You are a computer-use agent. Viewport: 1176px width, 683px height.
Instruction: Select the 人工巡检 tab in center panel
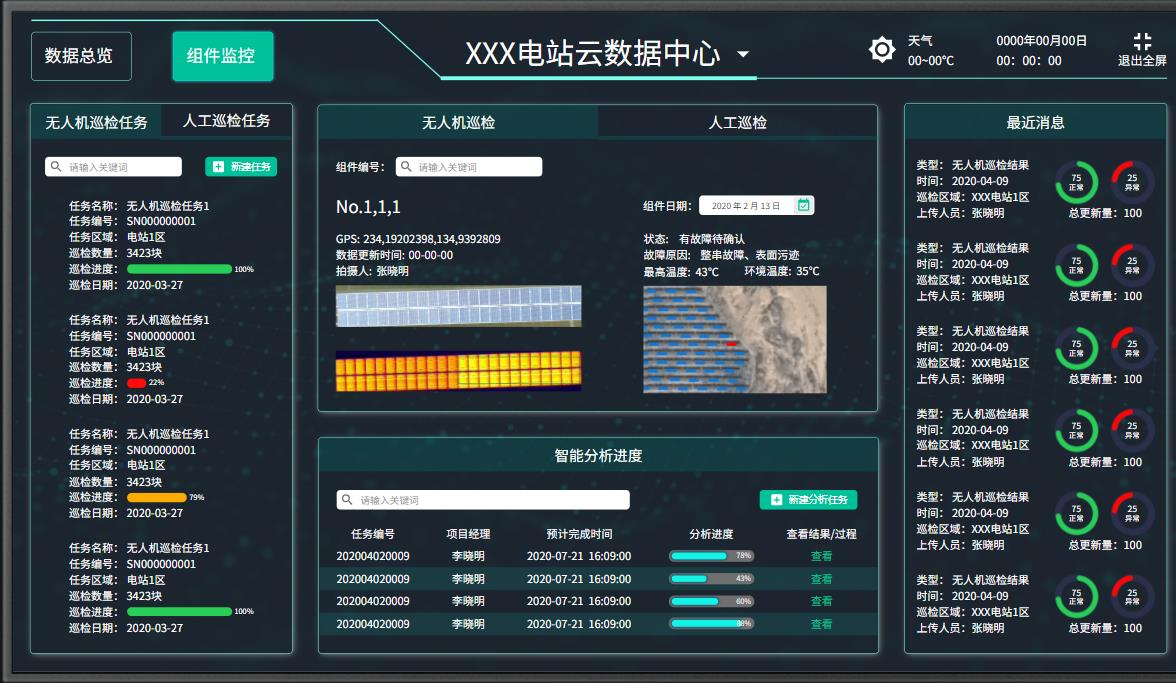click(737, 122)
